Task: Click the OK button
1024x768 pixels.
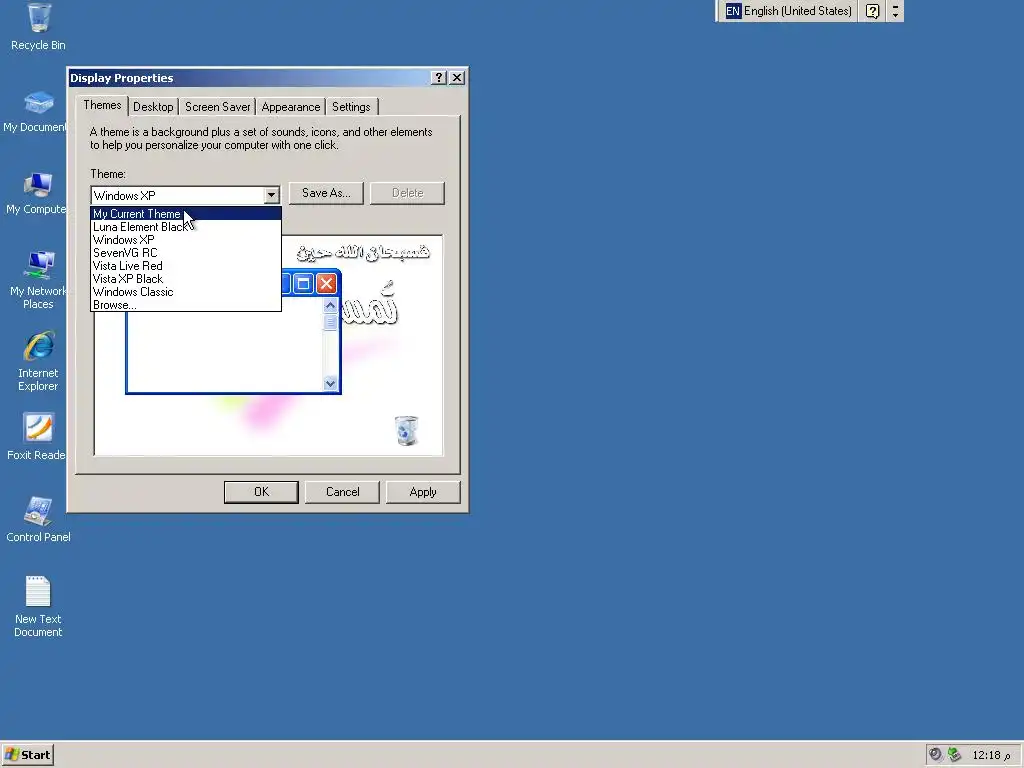Action: [261, 492]
